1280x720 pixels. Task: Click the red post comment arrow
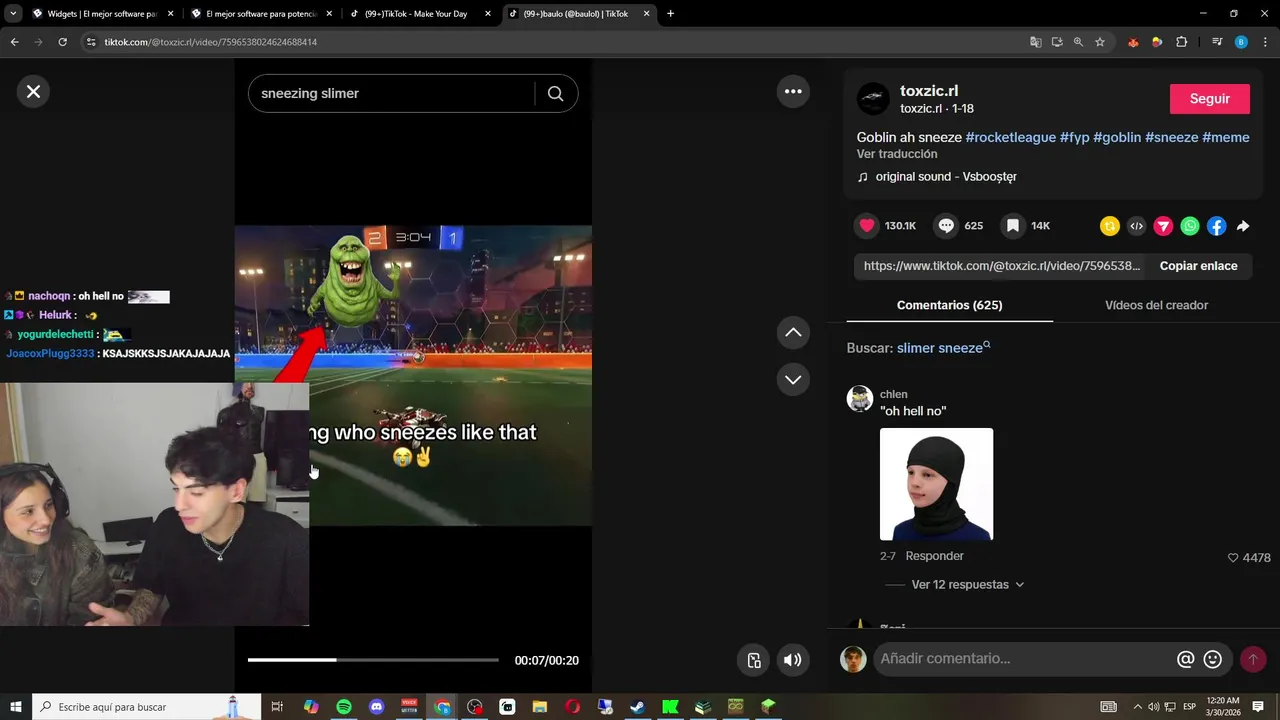[x=1253, y=659]
